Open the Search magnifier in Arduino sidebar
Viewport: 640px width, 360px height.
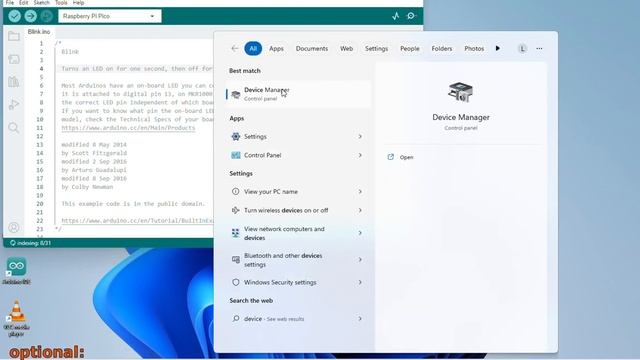14,128
